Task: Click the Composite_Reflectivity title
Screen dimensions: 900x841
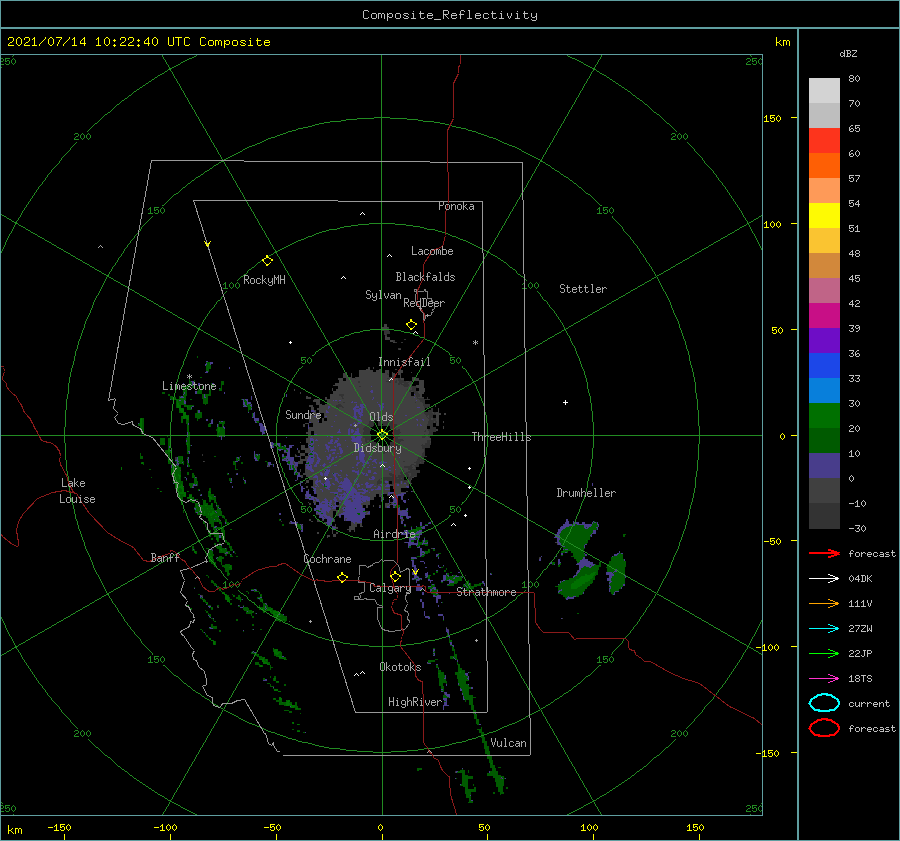Action: tap(449, 15)
